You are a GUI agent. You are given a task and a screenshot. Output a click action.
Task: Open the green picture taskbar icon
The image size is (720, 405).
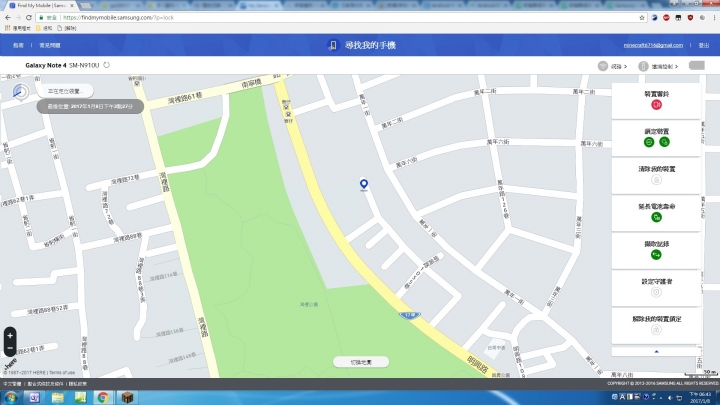point(80,397)
